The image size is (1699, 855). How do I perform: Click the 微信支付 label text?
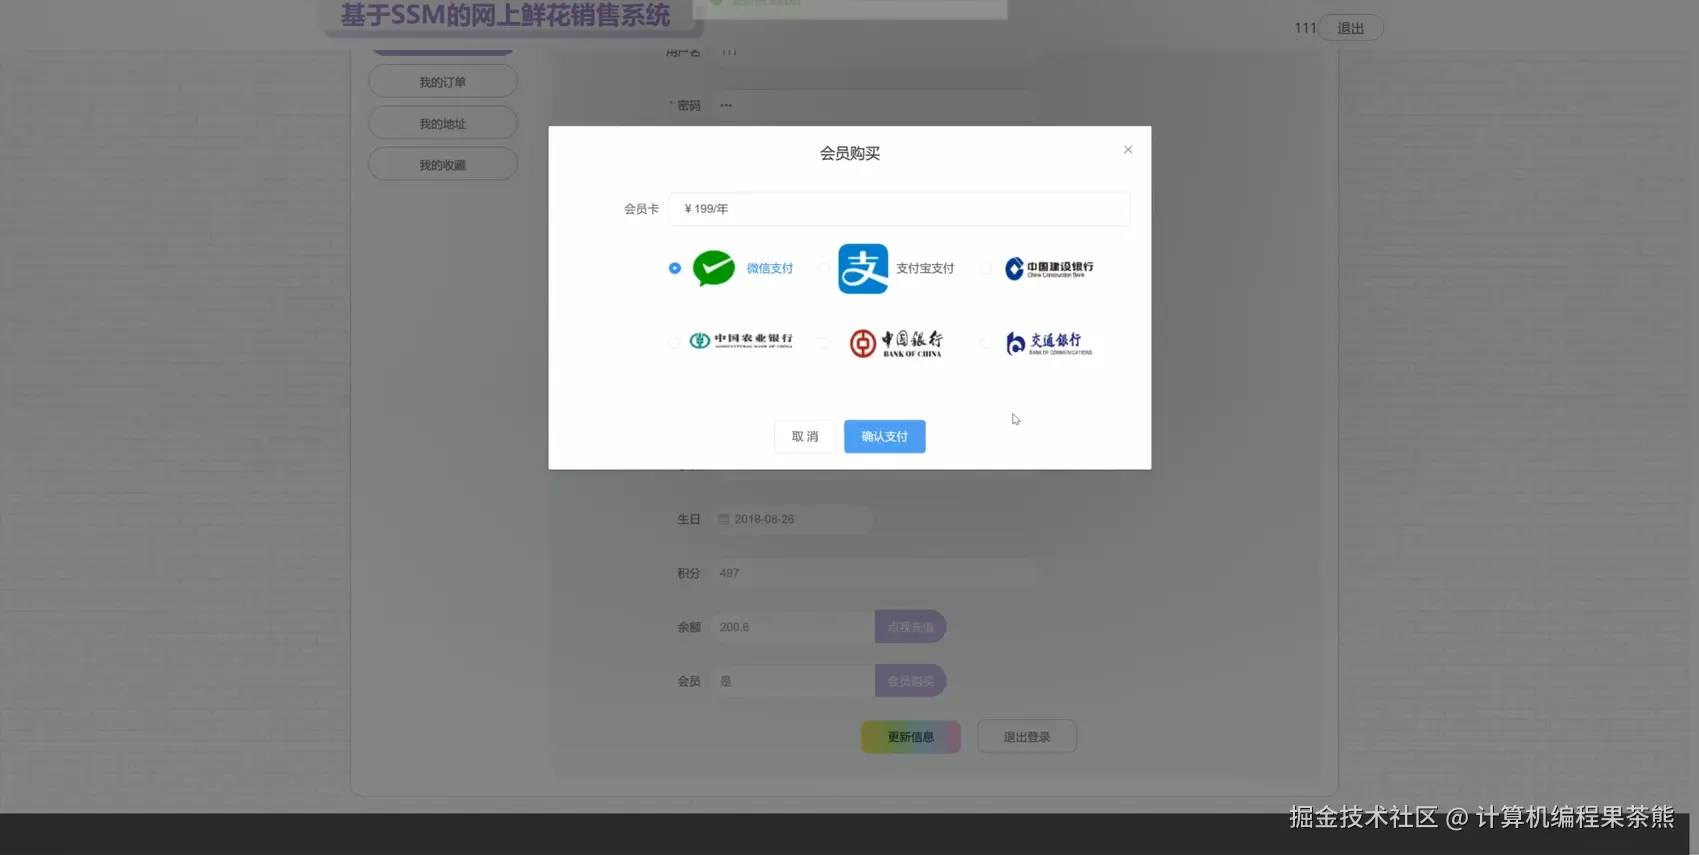(x=770, y=268)
